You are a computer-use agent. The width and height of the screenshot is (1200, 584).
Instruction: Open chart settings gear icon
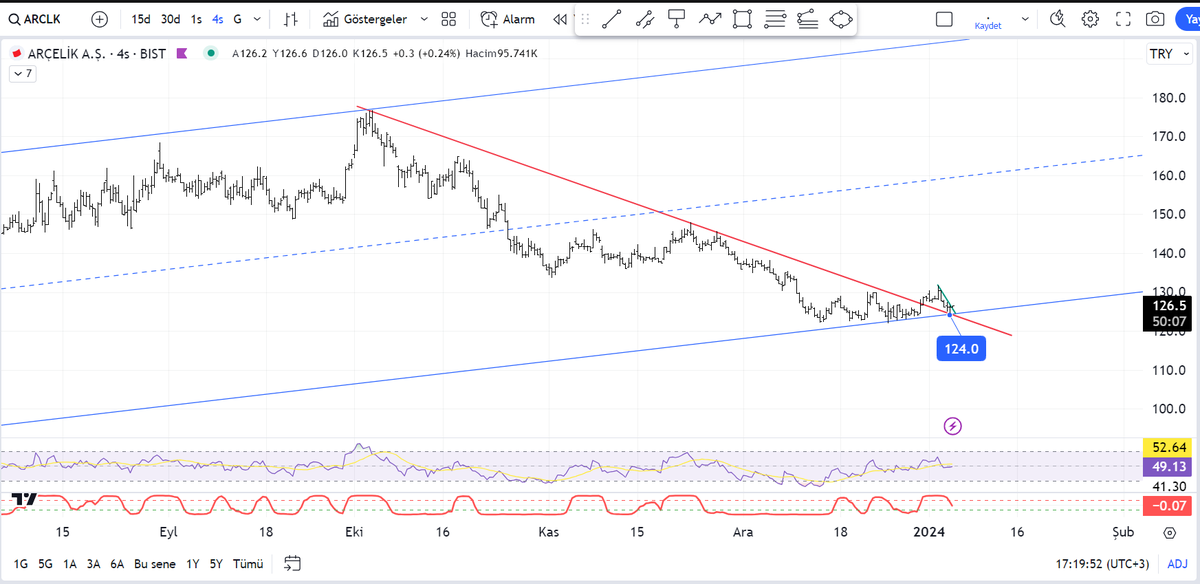click(x=1090, y=19)
